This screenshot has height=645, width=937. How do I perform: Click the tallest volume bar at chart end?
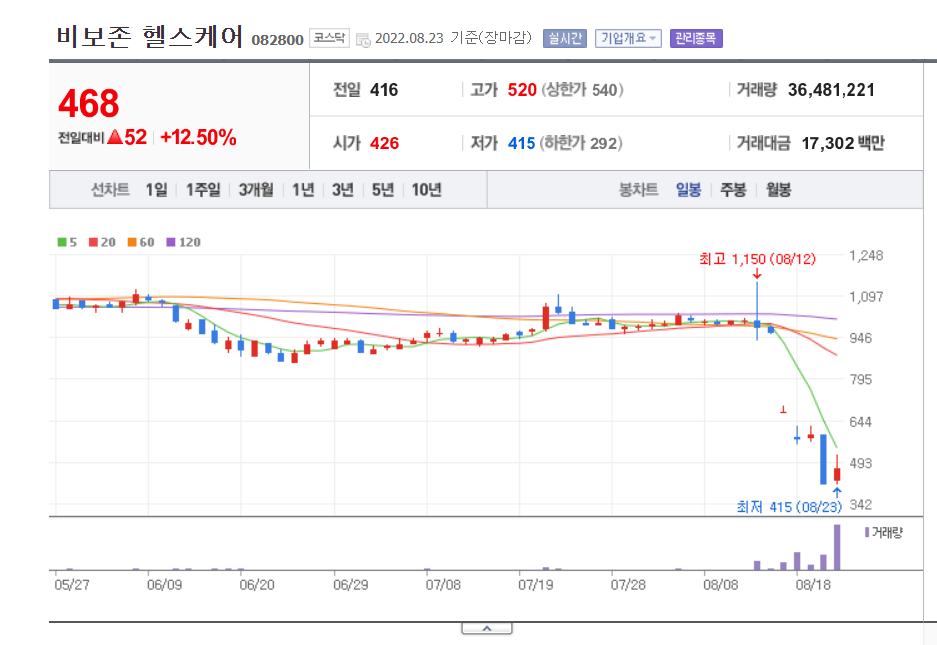tap(837, 547)
